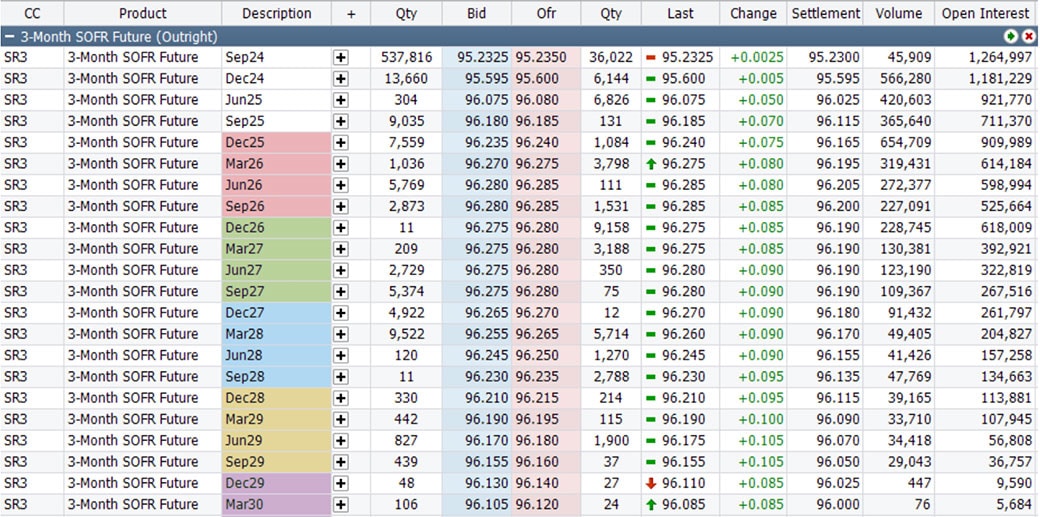
Task: Collapse the 3-Month SOFR Future (Outright) group
Action: tap(9, 36)
